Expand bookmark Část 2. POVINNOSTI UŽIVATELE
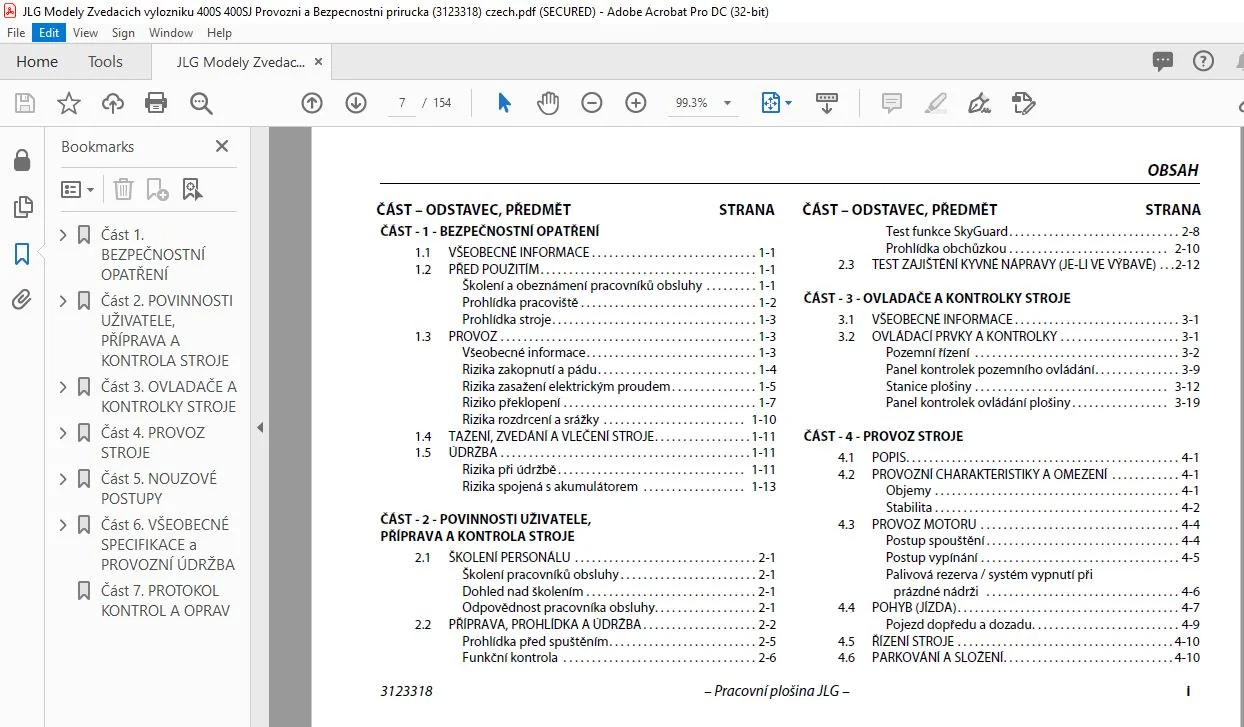Image resolution: width=1244 pixels, height=727 pixels. 64,301
